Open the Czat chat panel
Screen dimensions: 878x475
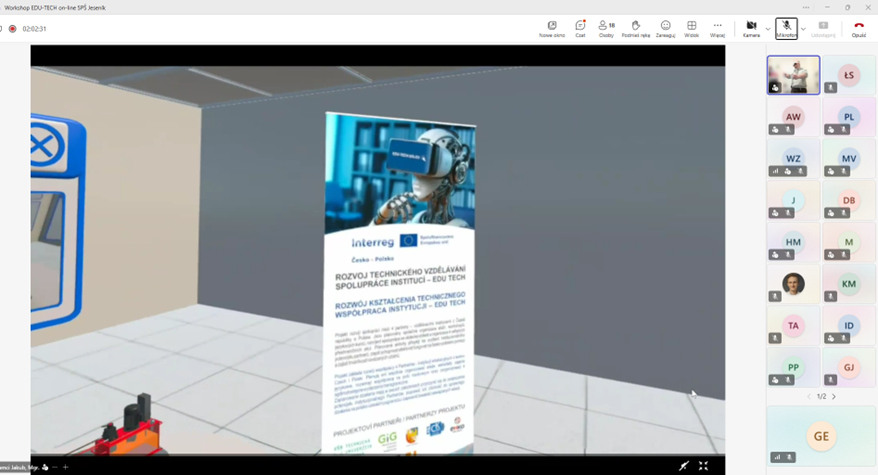(x=580, y=28)
